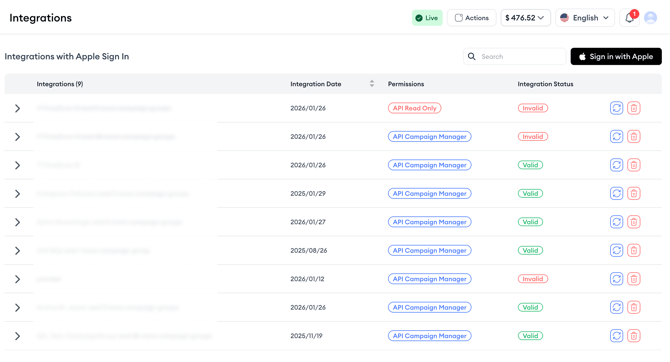
Task: Expand the 2026/01/12 integration row
Action: 18,279
